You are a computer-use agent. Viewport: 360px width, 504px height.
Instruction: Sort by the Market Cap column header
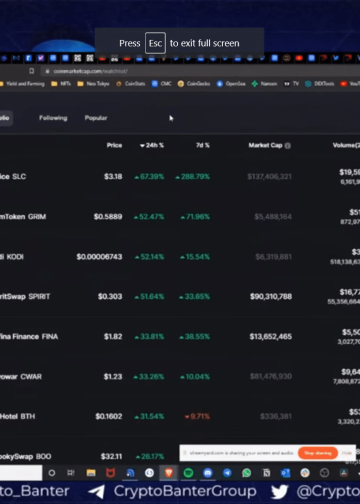[x=265, y=145]
